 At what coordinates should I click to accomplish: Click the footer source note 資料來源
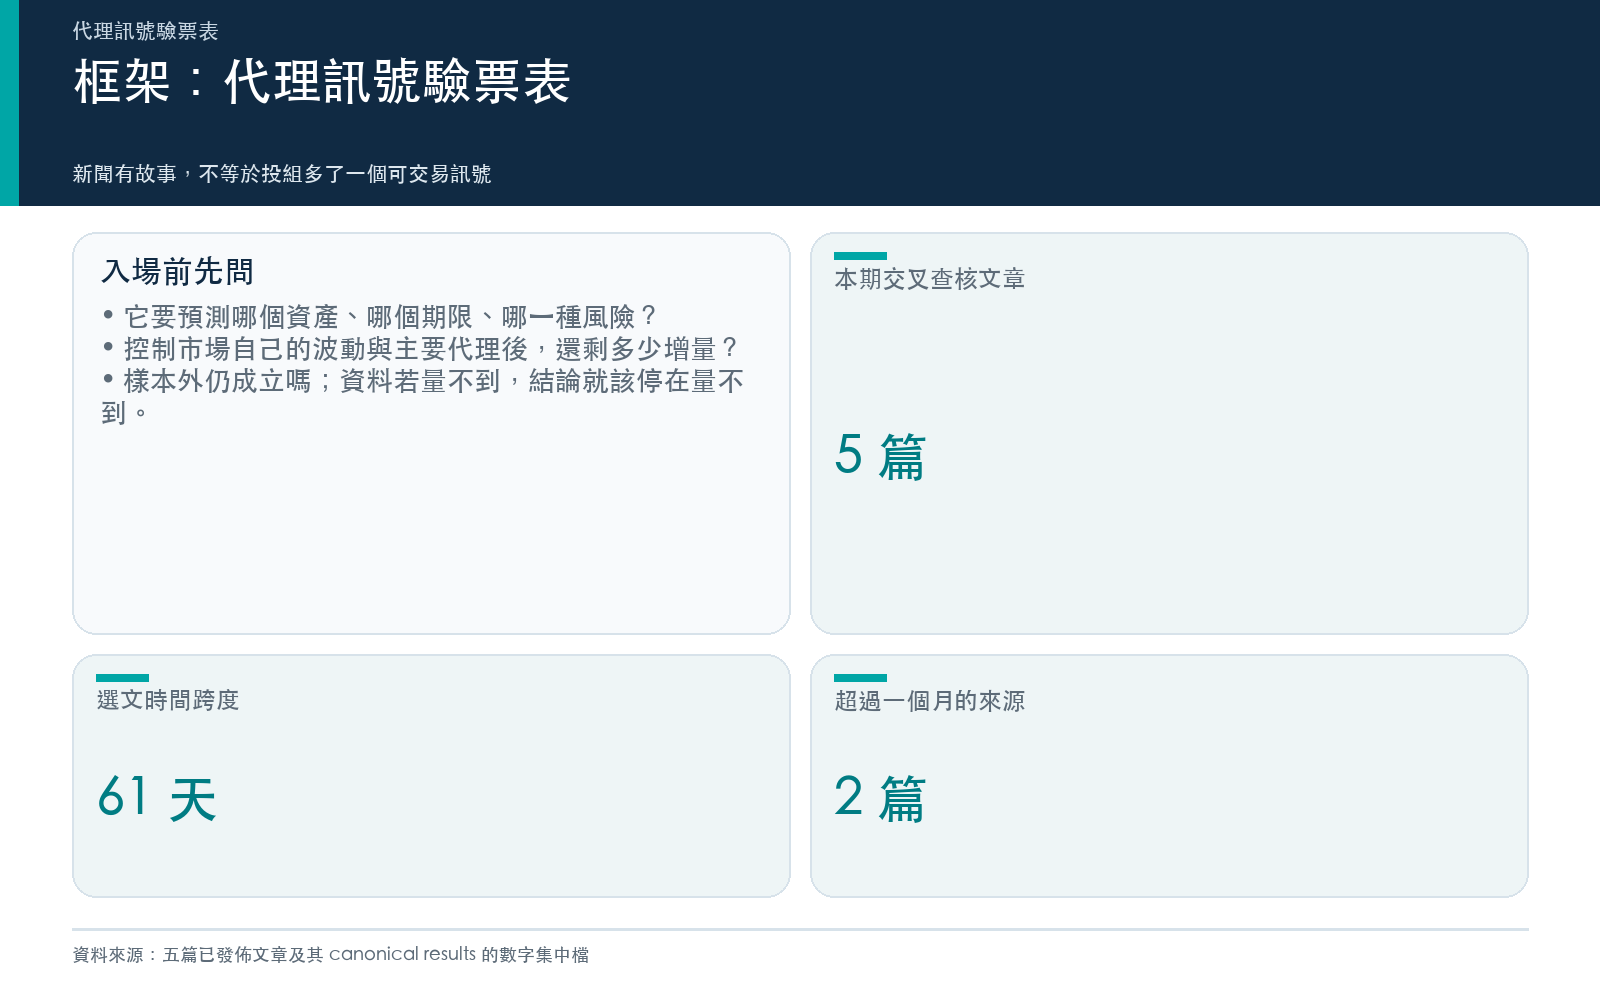[331, 954]
